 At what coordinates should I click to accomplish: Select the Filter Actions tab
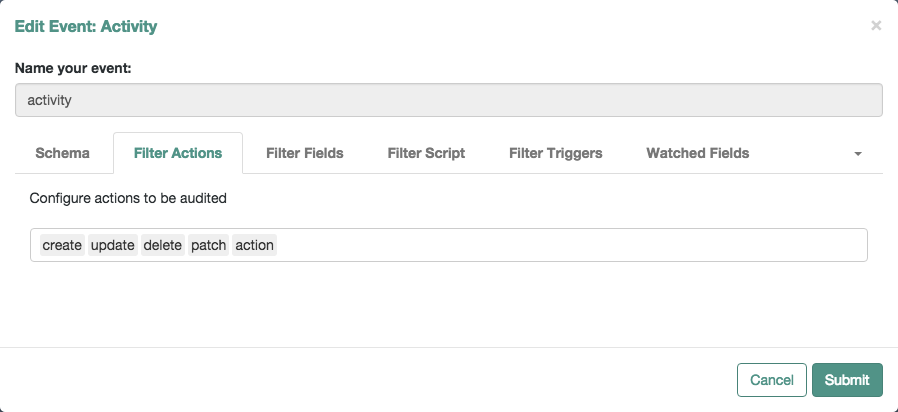[x=178, y=153]
